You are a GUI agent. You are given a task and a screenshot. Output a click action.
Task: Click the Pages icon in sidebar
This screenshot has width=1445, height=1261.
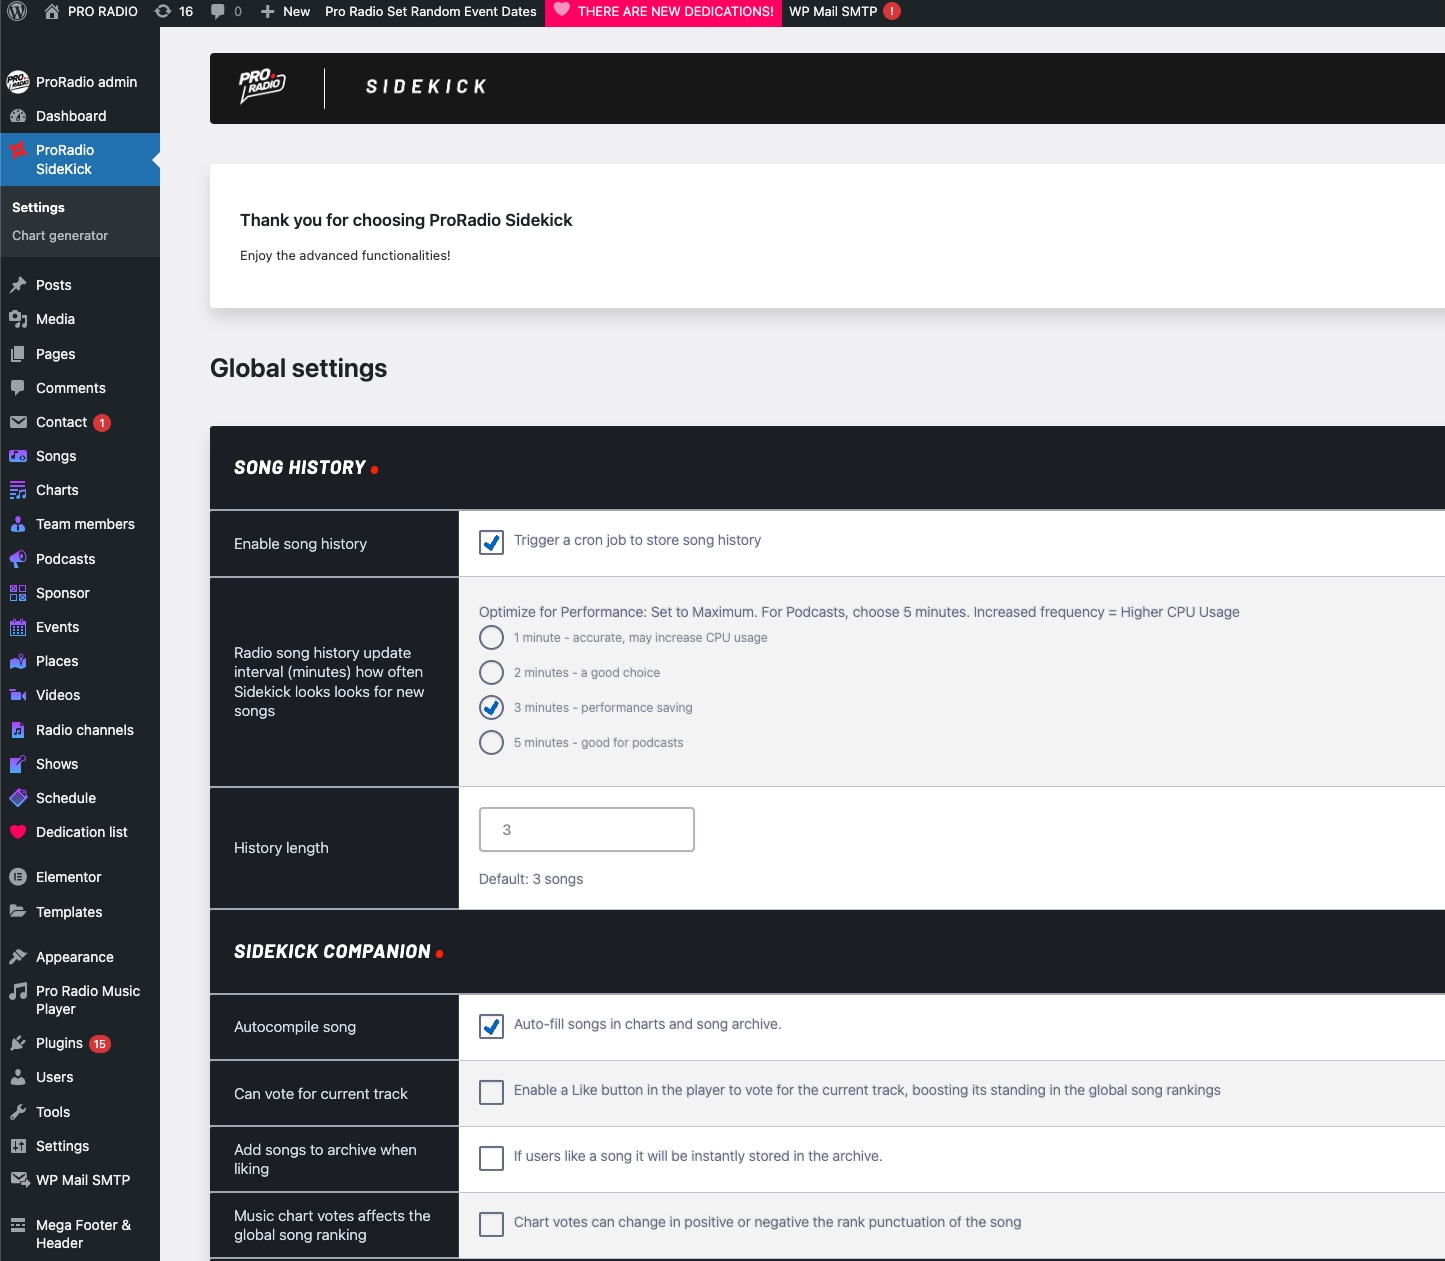[x=18, y=354]
